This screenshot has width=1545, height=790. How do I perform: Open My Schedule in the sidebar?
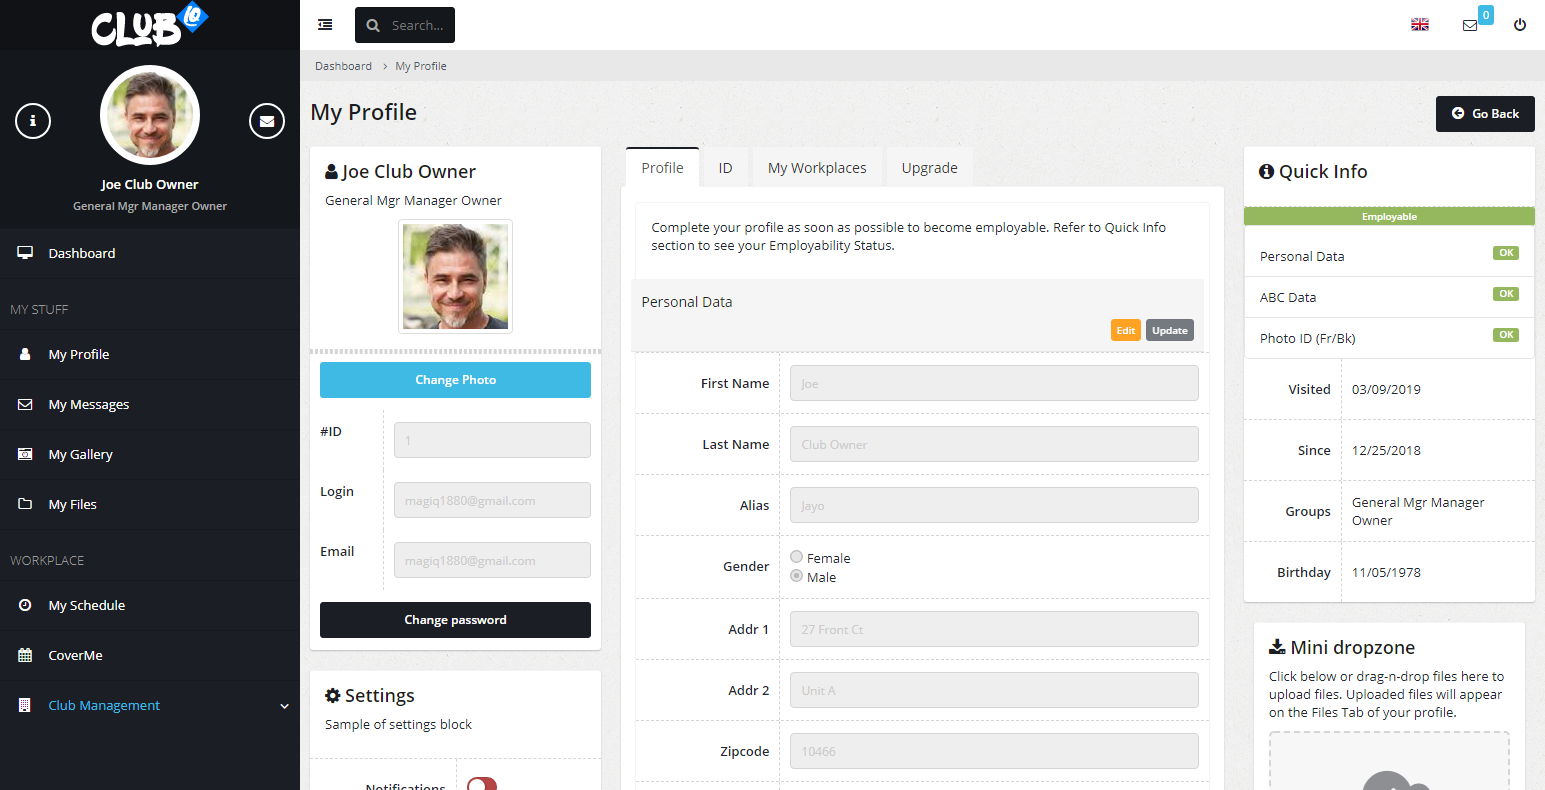coord(86,605)
